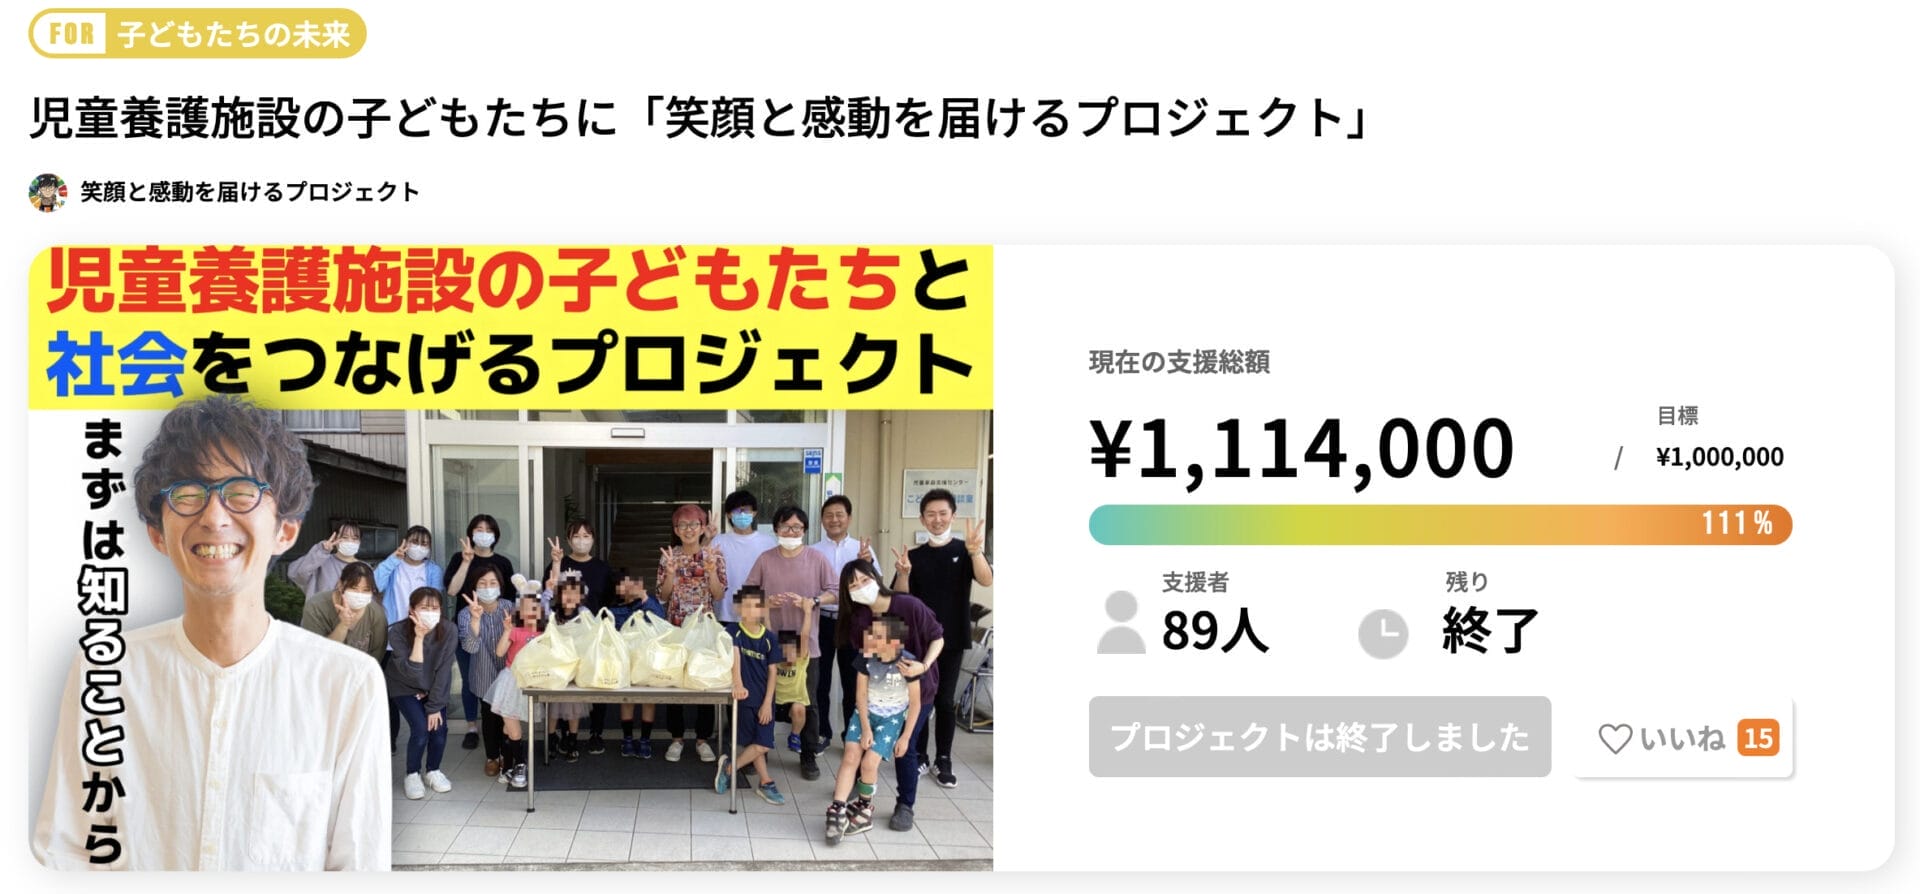The image size is (1920, 894).
Task: Click the プロジェクトは終了しました button
Action: [x=1320, y=739]
